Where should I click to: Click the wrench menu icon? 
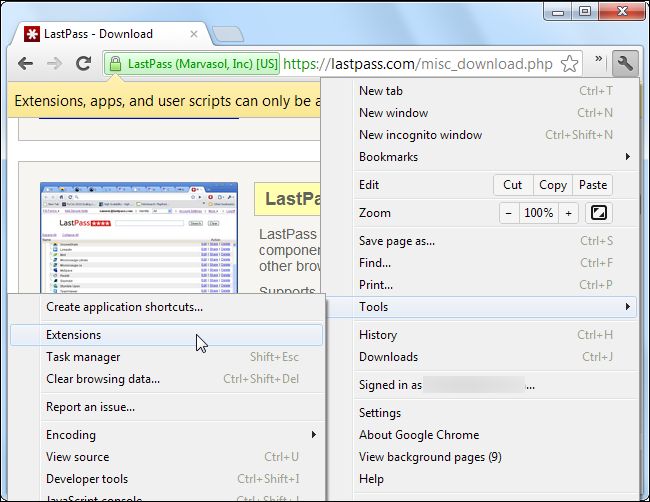click(626, 63)
